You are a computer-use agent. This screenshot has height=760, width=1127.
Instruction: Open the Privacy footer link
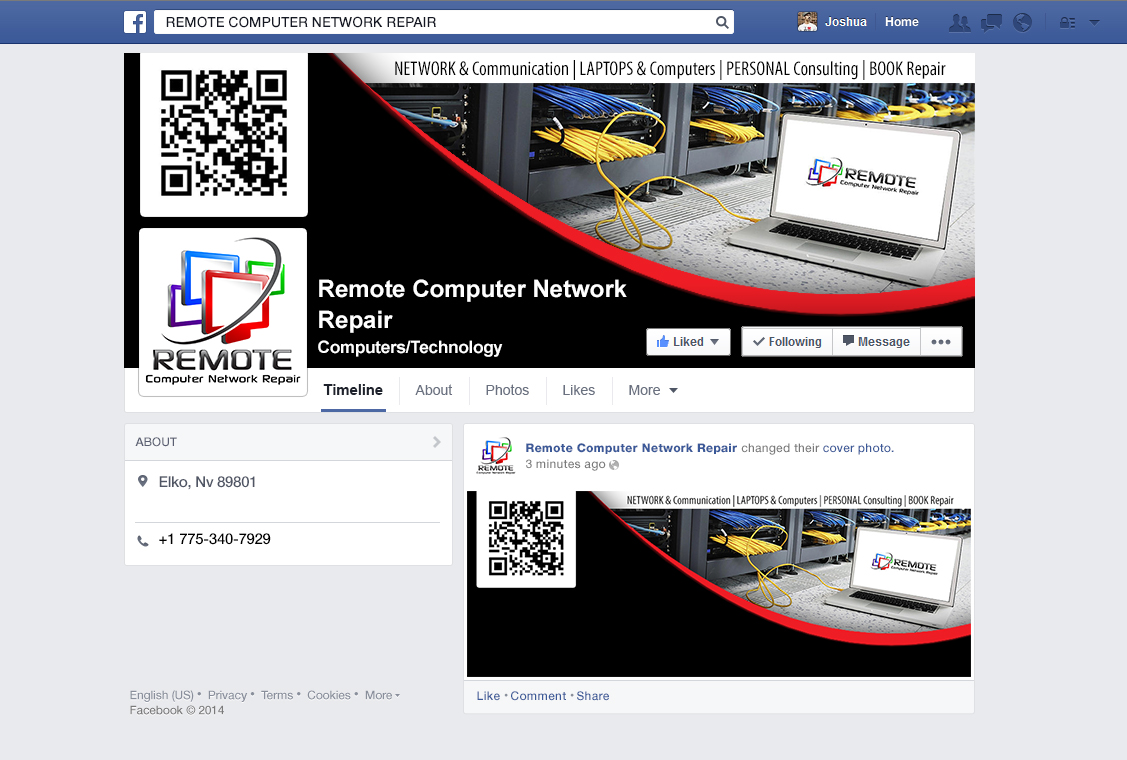coord(227,695)
